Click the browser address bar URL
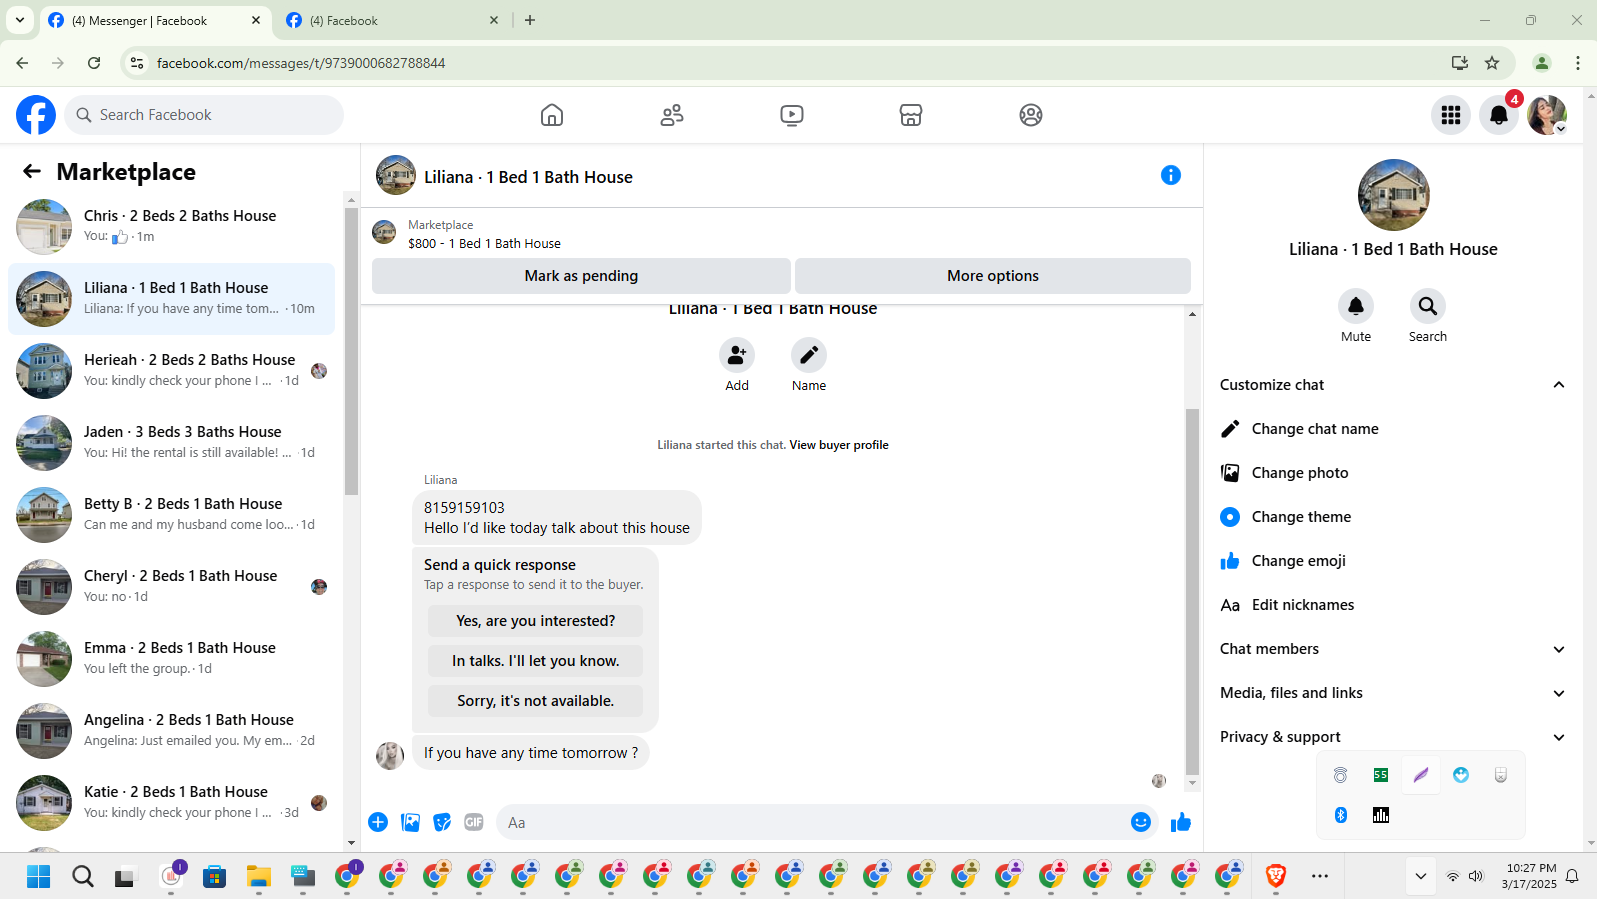This screenshot has height=899, width=1597. click(x=301, y=63)
